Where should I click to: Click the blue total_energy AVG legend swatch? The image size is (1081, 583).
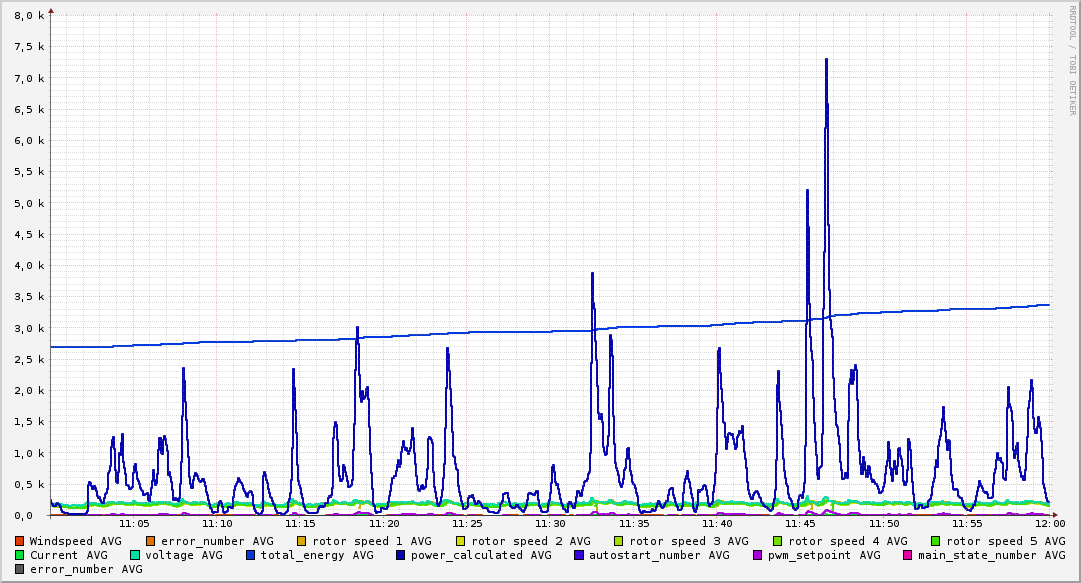click(251, 555)
